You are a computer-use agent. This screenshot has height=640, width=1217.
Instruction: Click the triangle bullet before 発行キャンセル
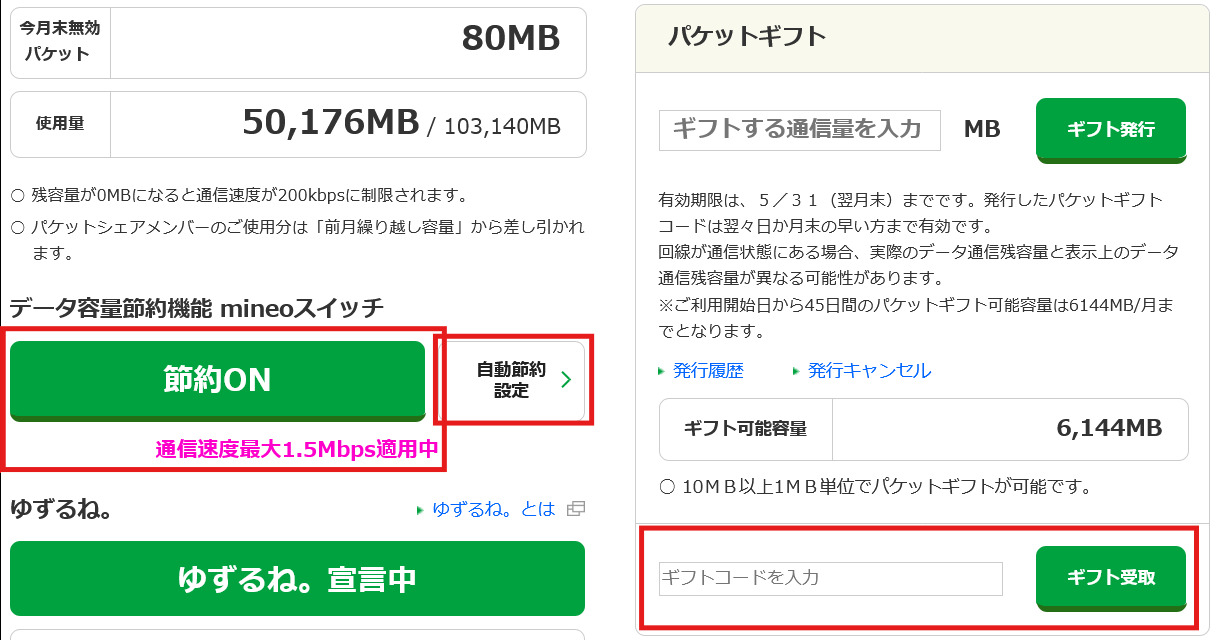coord(796,371)
